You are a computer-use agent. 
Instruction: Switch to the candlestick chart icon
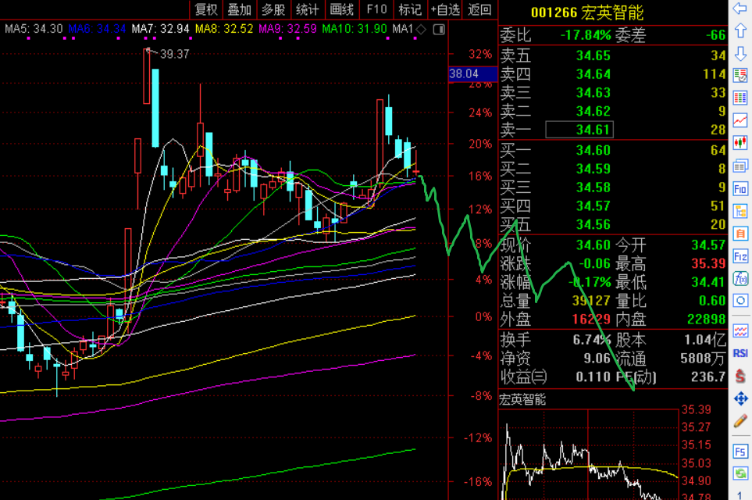[x=740, y=143]
